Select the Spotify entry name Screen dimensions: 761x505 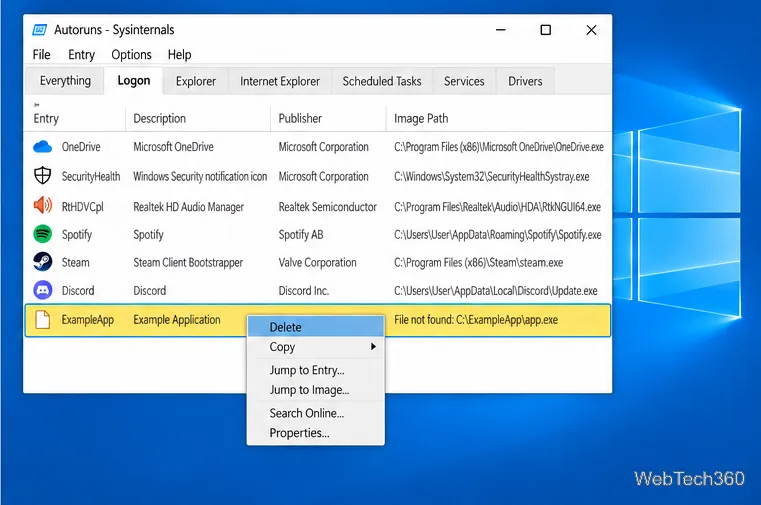tap(77, 235)
